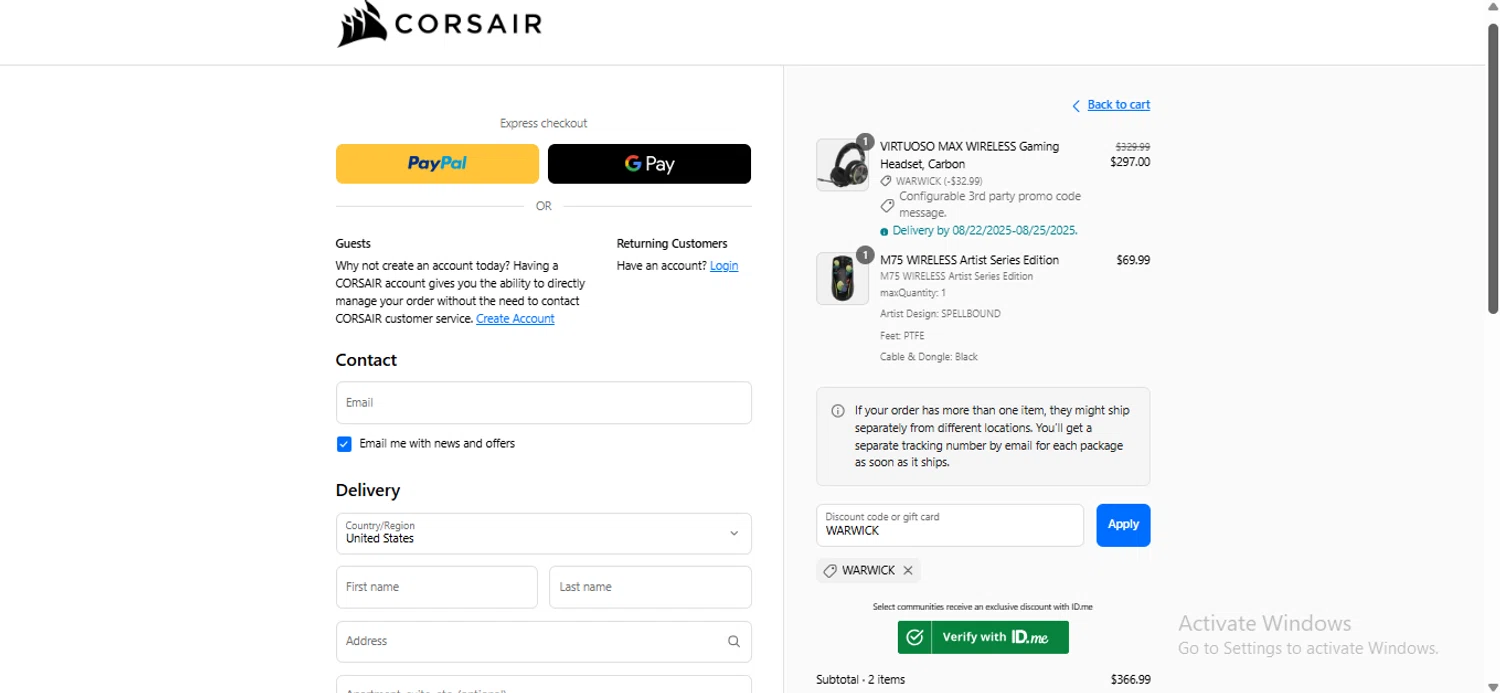The image size is (1500, 693).
Task: Click the Create Account link
Action: coord(515,319)
